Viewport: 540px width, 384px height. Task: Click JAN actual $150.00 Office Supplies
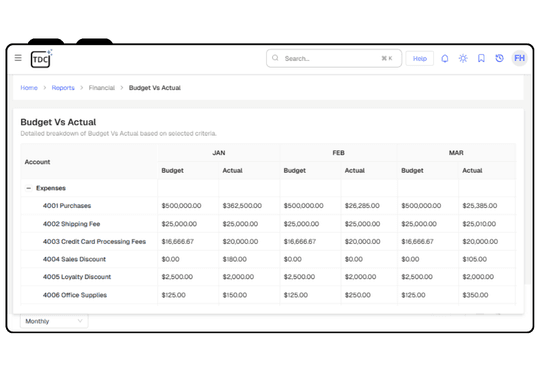tap(235, 295)
